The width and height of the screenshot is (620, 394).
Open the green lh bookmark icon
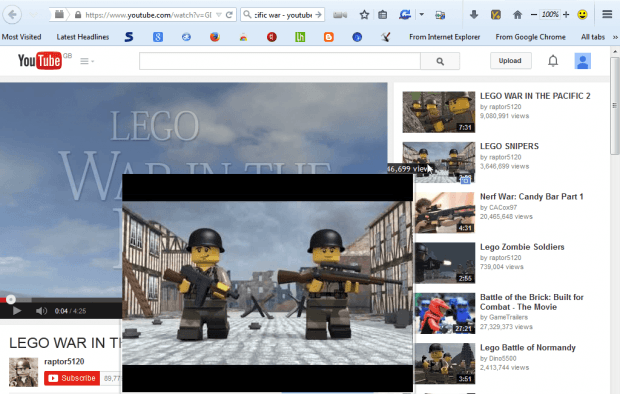pos(300,37)
